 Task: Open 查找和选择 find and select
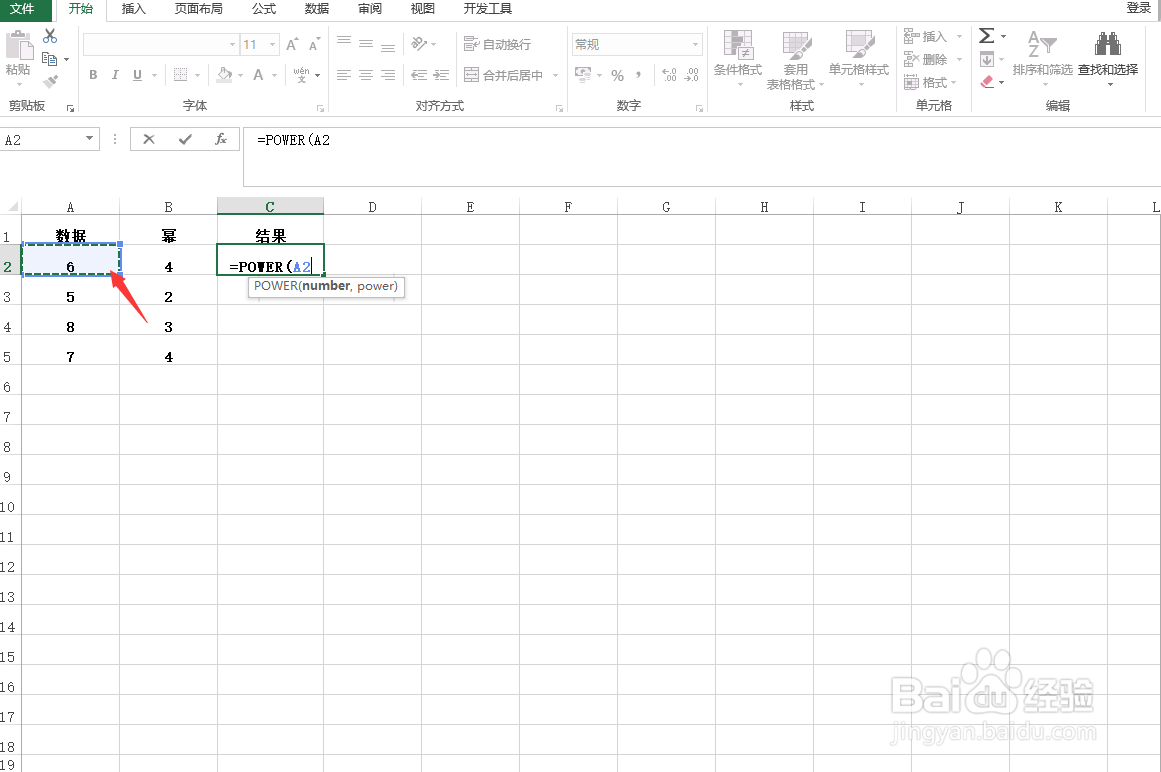[1108, 58]
